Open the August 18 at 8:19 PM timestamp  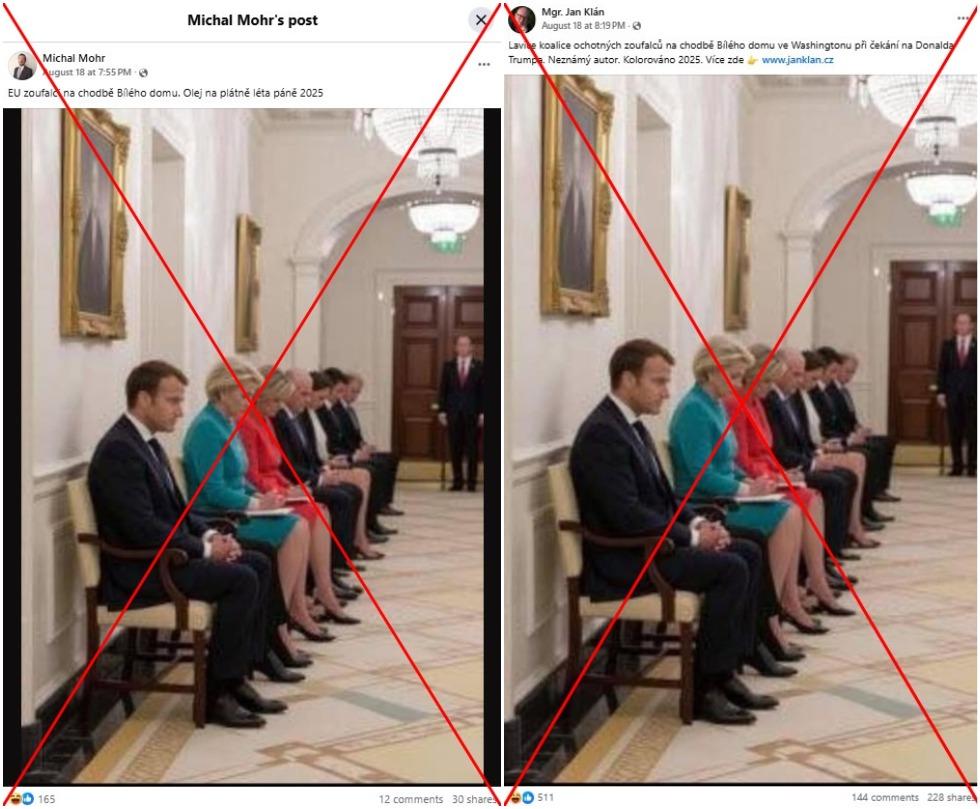[583, 26]
